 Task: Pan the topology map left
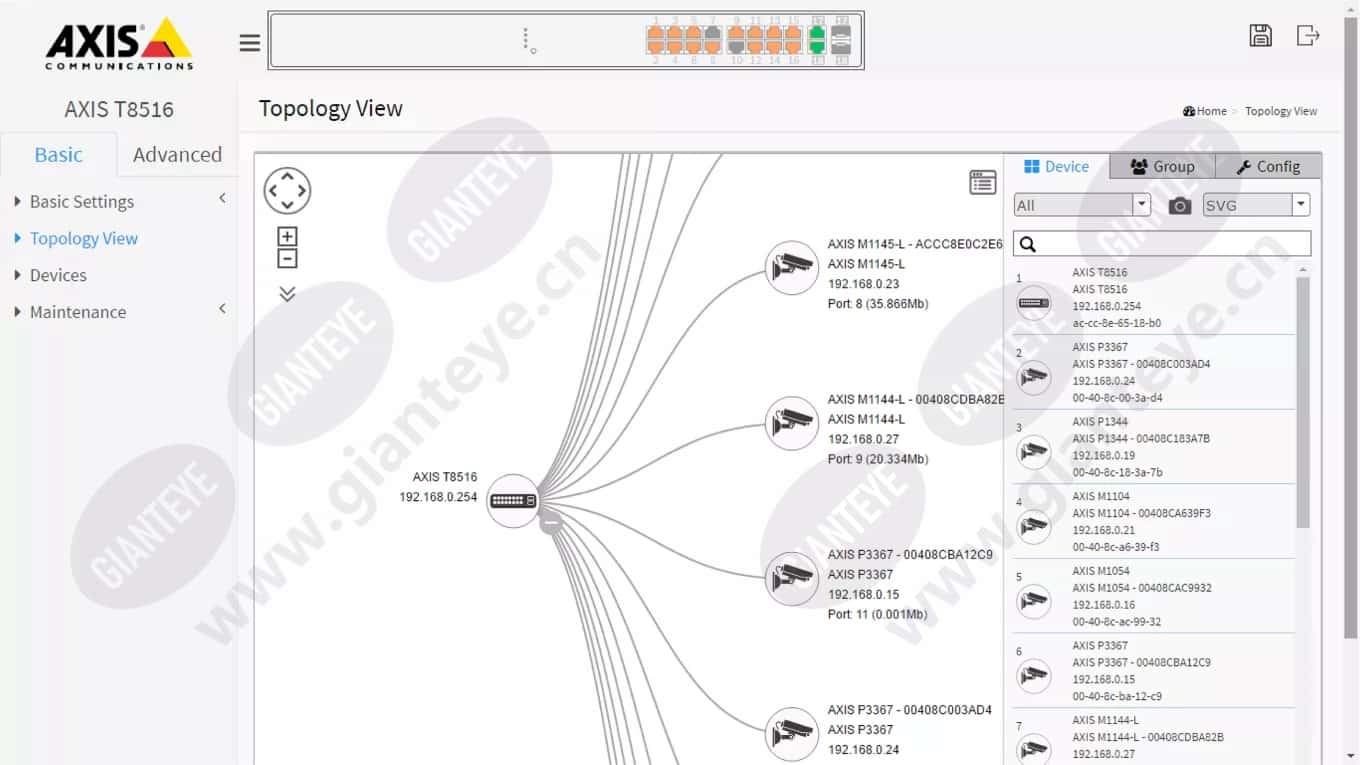tap(273, 191)
